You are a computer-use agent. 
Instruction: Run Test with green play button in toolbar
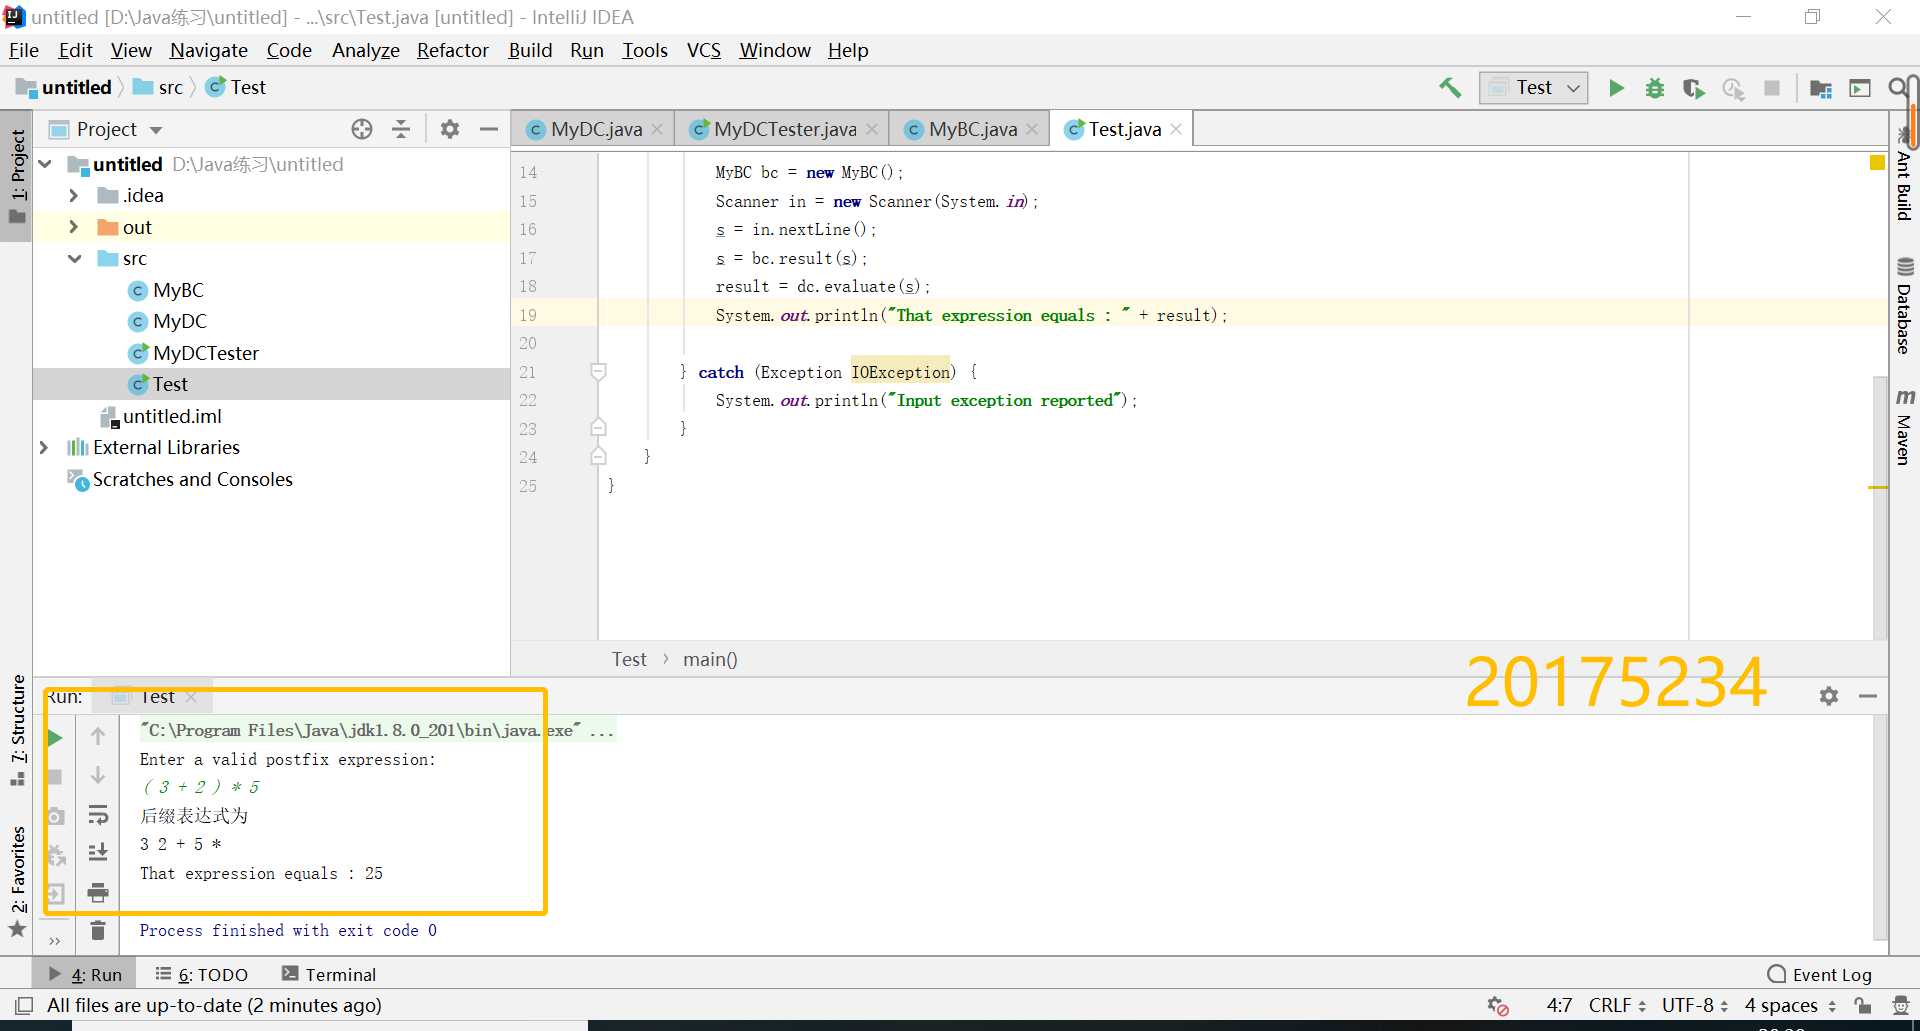coord(1616,88)
